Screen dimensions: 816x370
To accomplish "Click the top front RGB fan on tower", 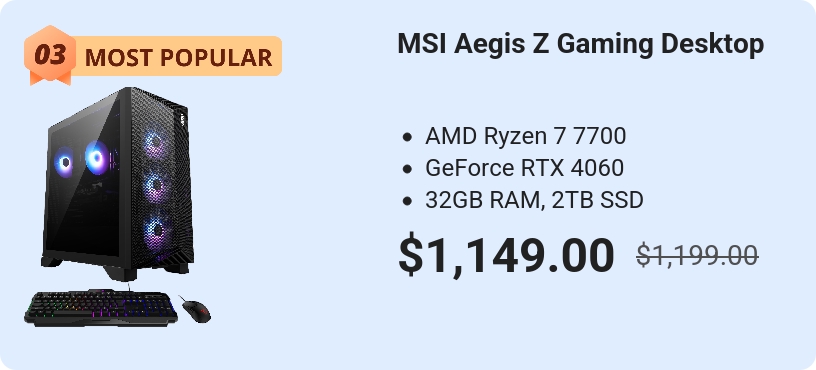I will click(x=155, y=144).
